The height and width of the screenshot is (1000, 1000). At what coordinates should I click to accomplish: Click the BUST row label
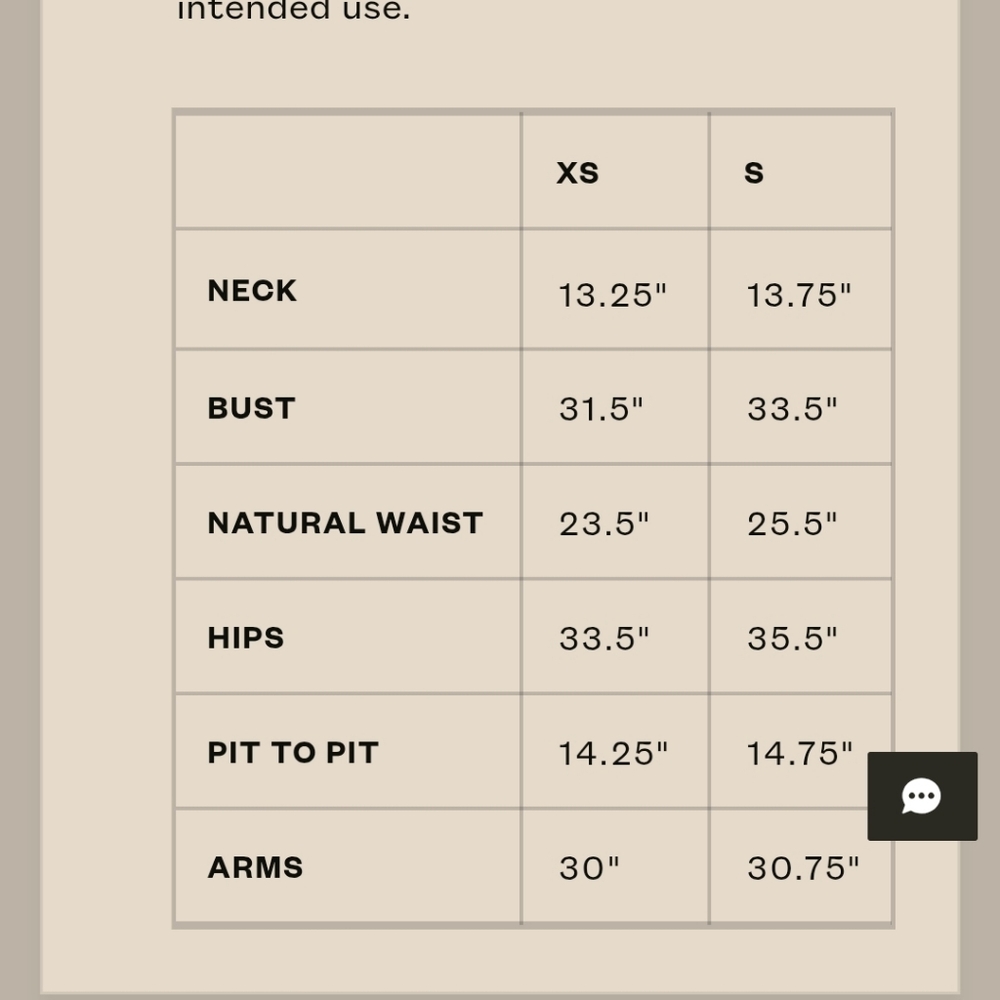pos(251,408)
